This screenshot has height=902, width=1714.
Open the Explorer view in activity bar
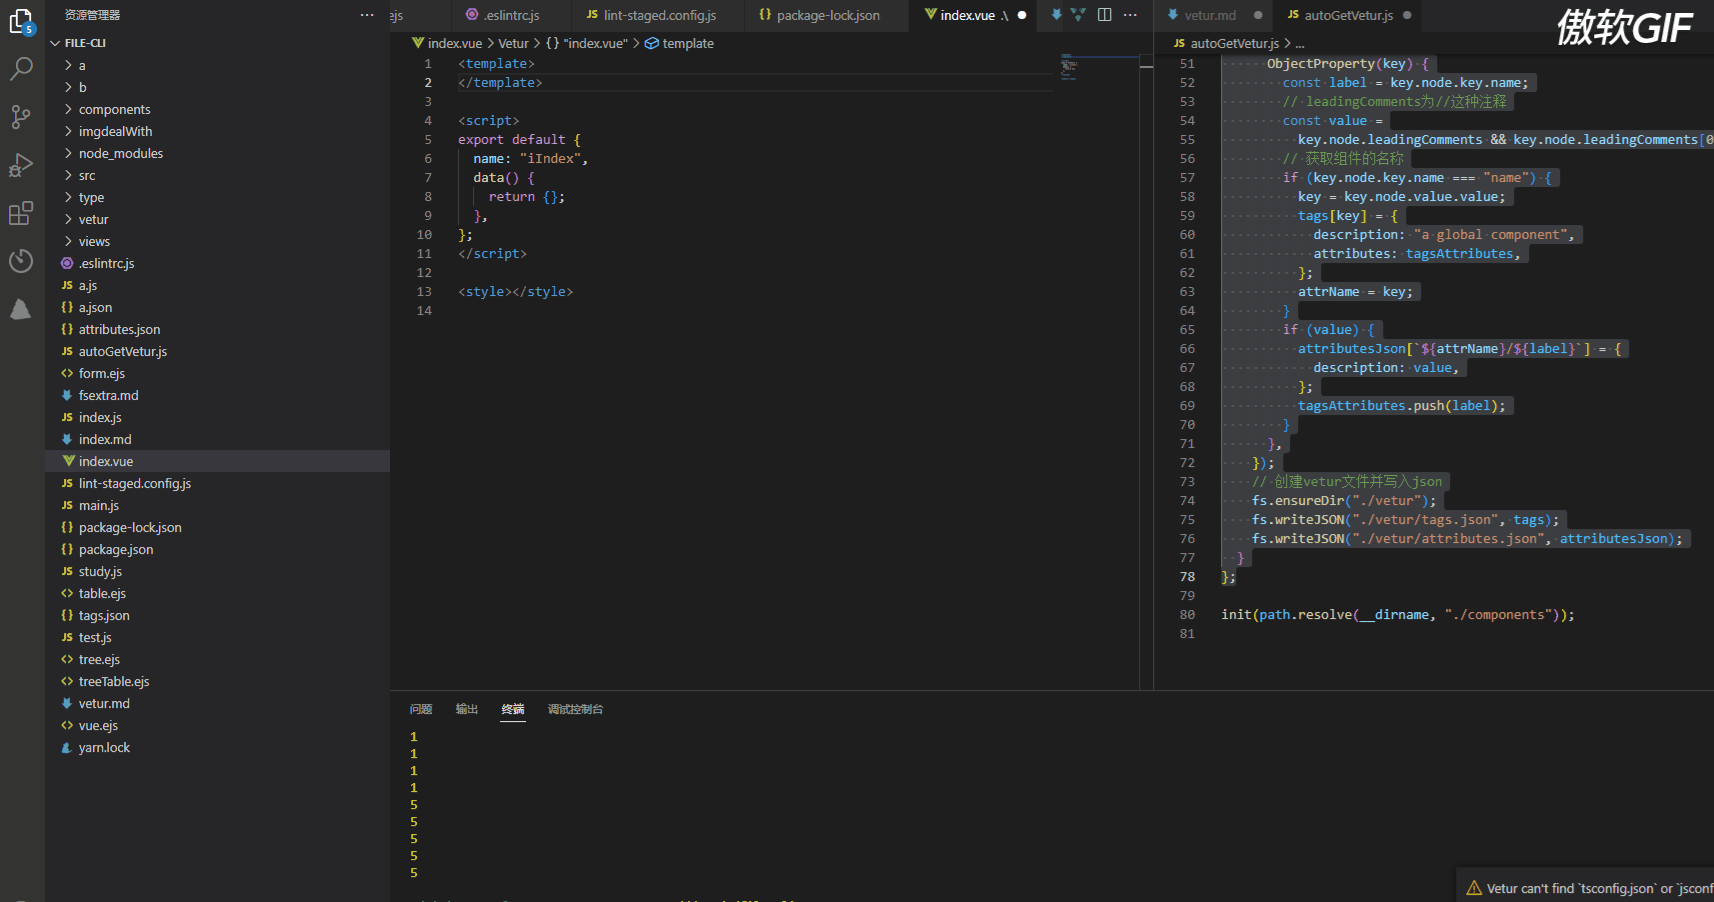21,21
